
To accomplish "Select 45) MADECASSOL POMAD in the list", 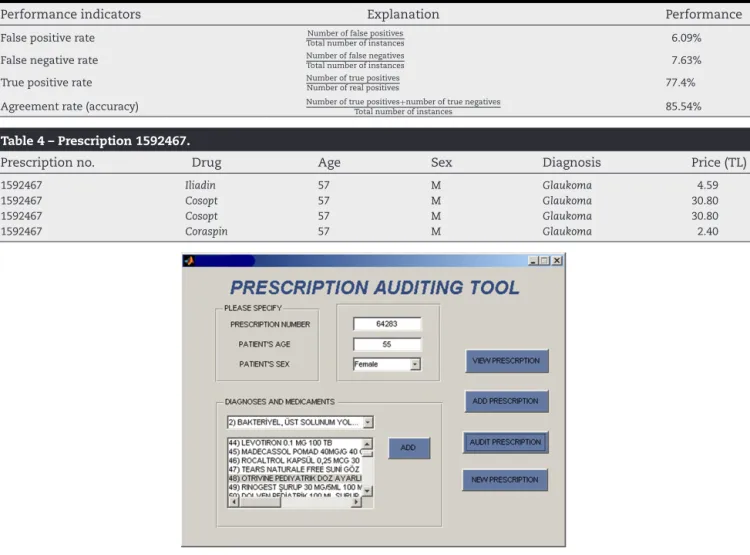I will coord(295,452).
